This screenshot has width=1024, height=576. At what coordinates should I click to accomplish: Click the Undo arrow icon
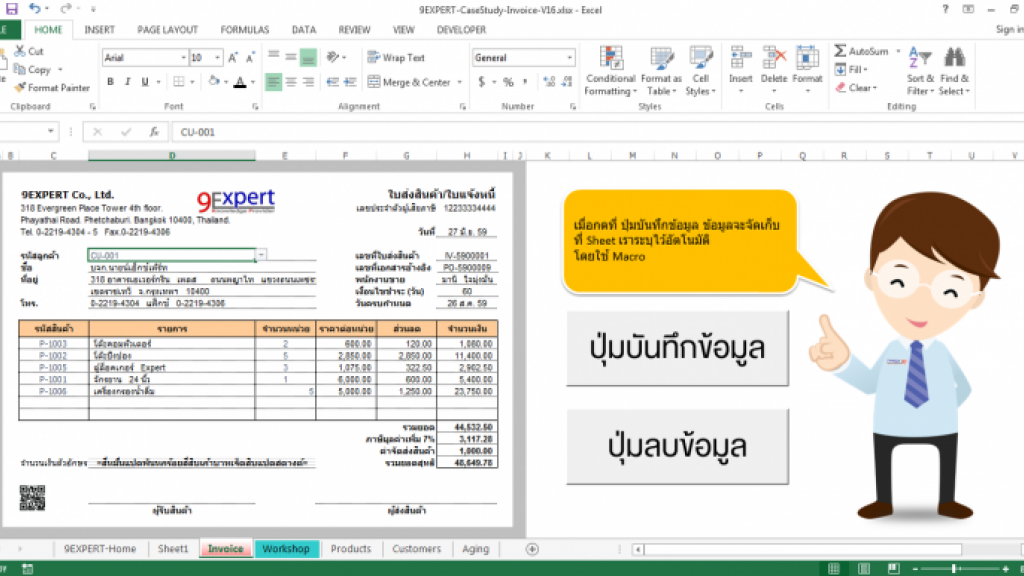pyautogui.click(x=35, y=8)
